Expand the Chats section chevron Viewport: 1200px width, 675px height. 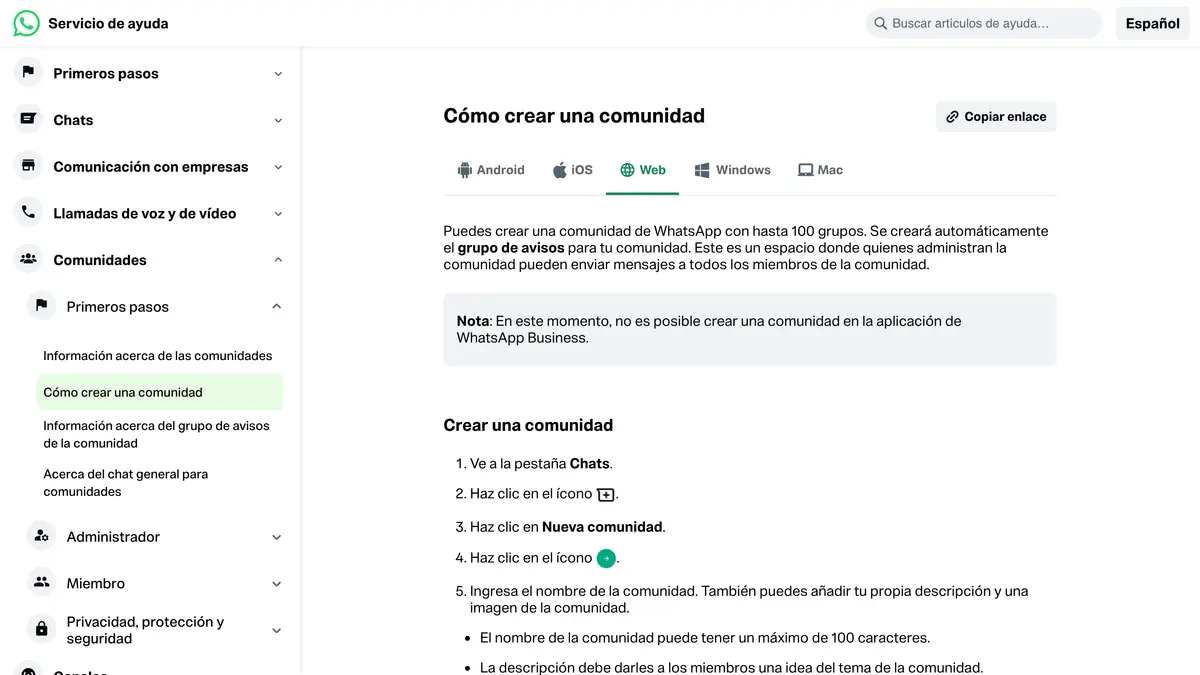click(x=278, y=120)
